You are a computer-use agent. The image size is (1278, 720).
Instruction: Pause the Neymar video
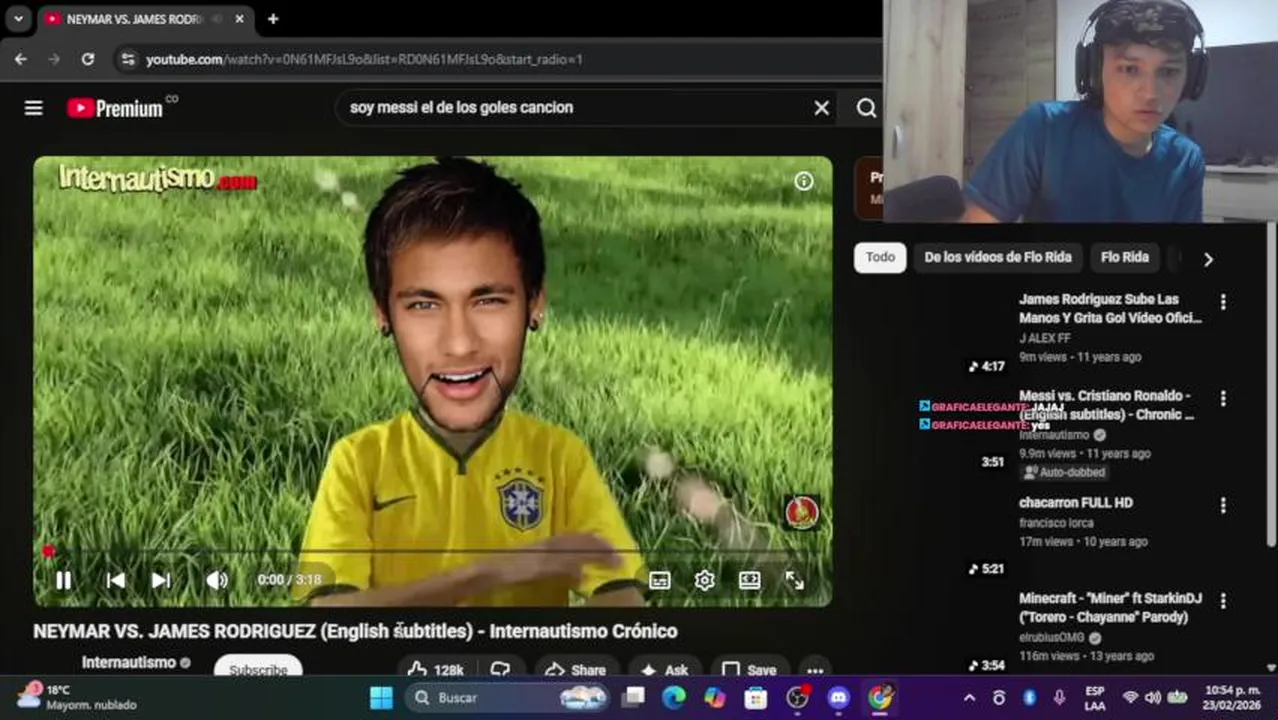point(63,580)
